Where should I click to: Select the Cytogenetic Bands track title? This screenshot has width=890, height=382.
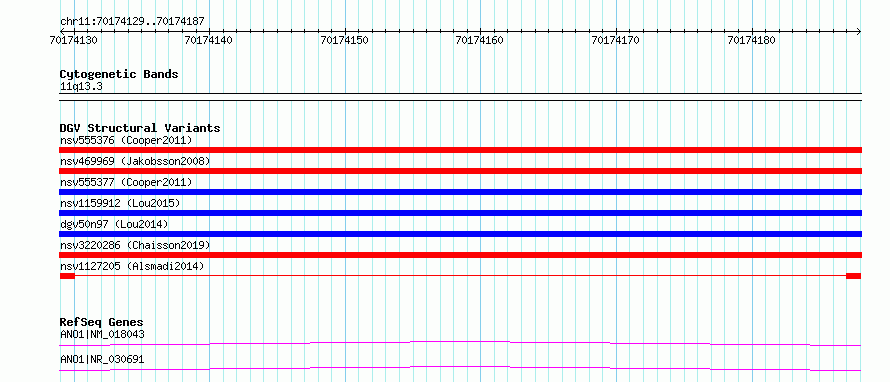pos(119,74)
